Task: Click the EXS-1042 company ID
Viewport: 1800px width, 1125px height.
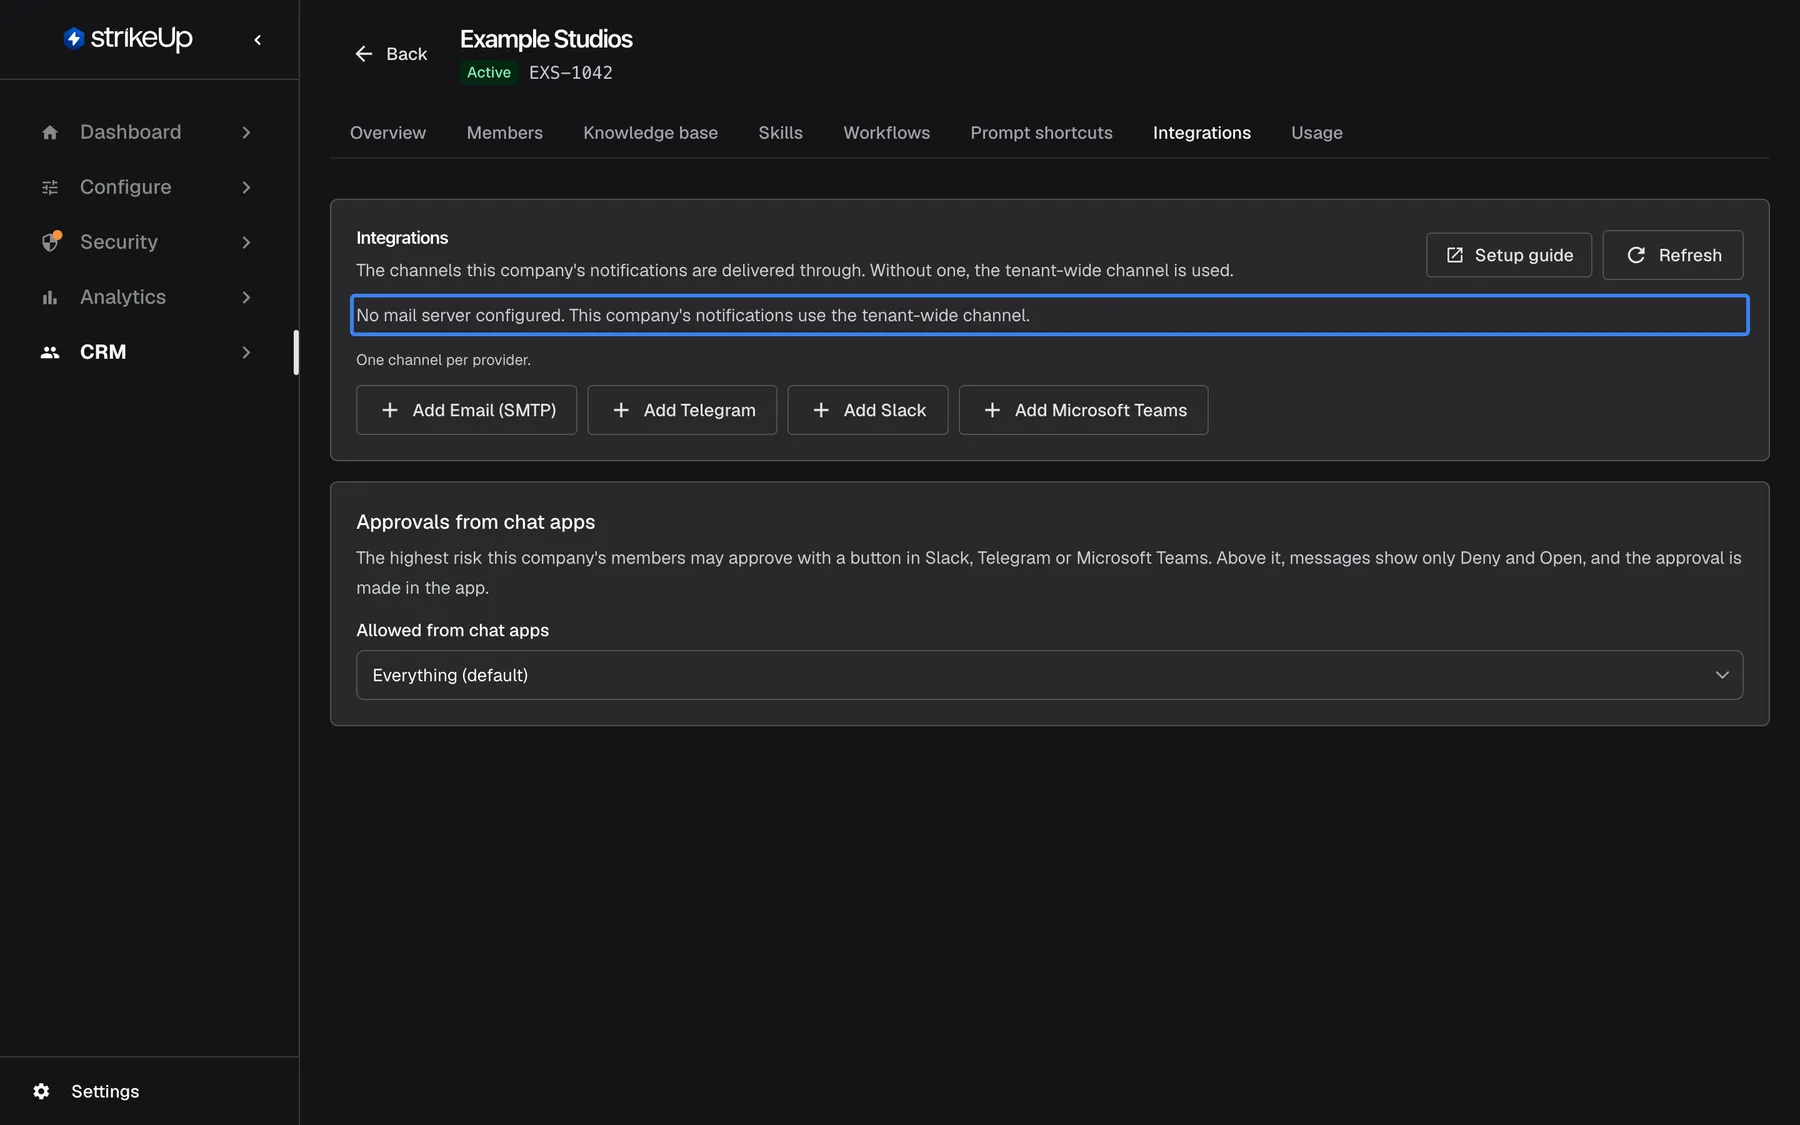Action: [571, 72]
